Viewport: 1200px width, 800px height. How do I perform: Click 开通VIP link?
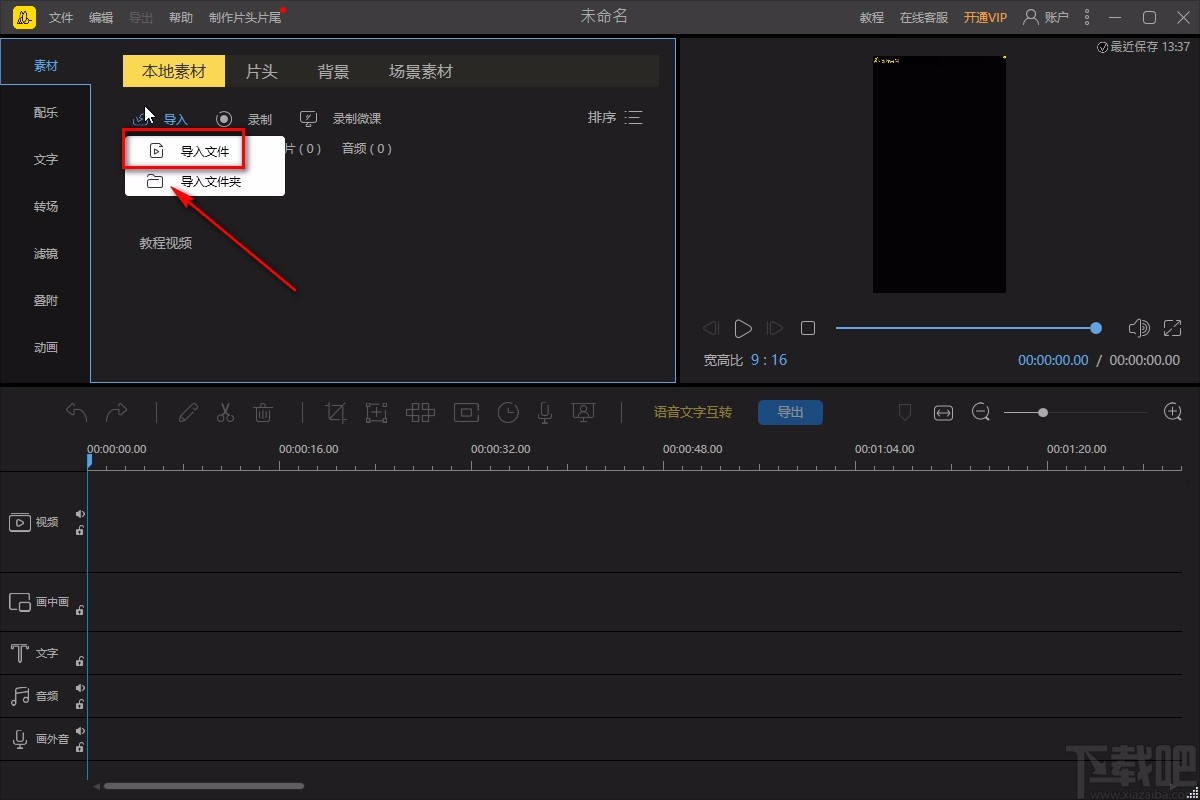coord(985,18)
